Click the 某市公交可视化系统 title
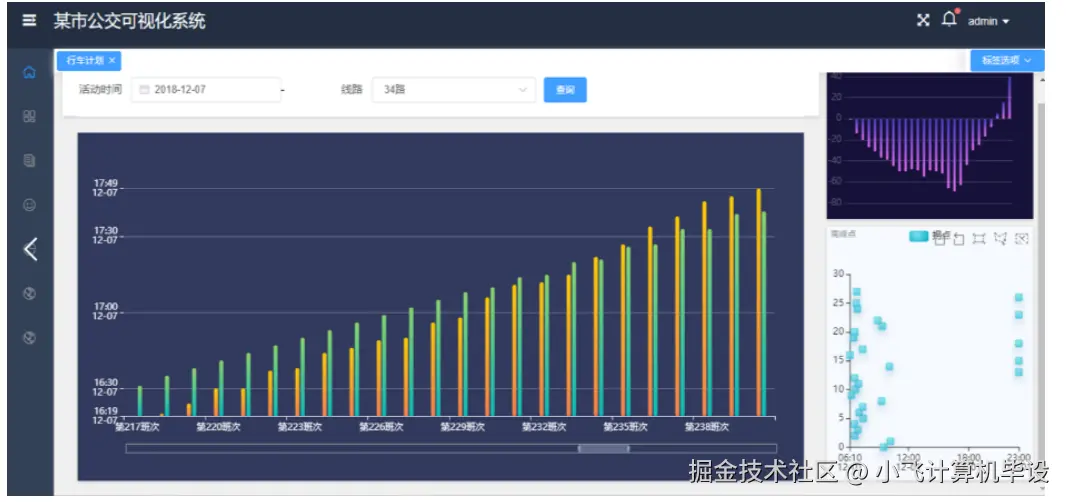Screen dimensions: 1066x502 click(129, 21)
